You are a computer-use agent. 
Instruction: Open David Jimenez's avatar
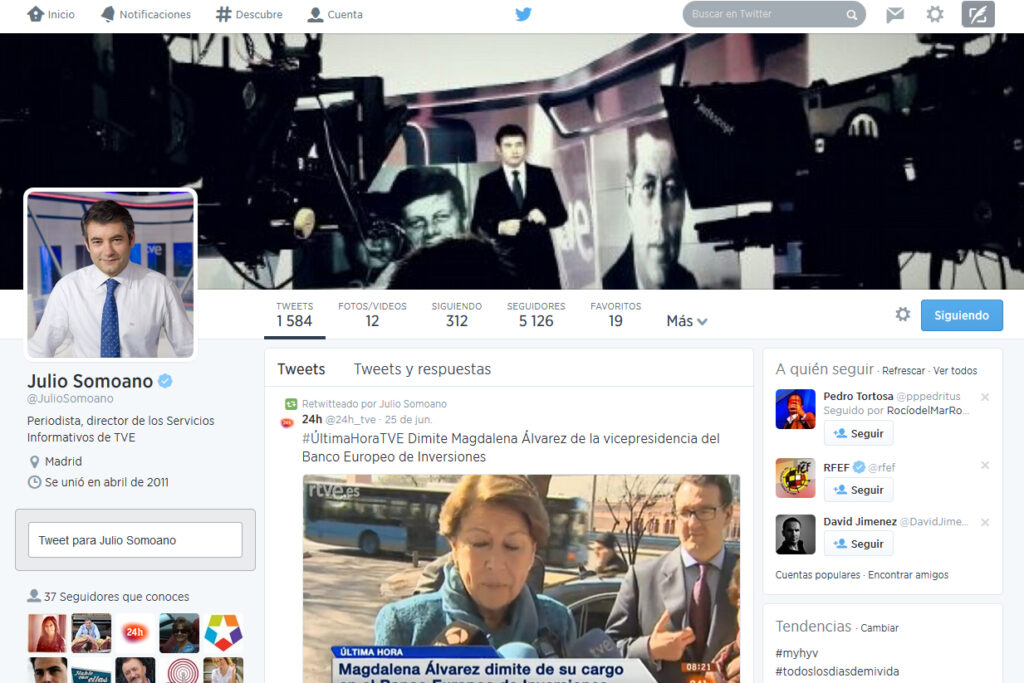(795, 534)
